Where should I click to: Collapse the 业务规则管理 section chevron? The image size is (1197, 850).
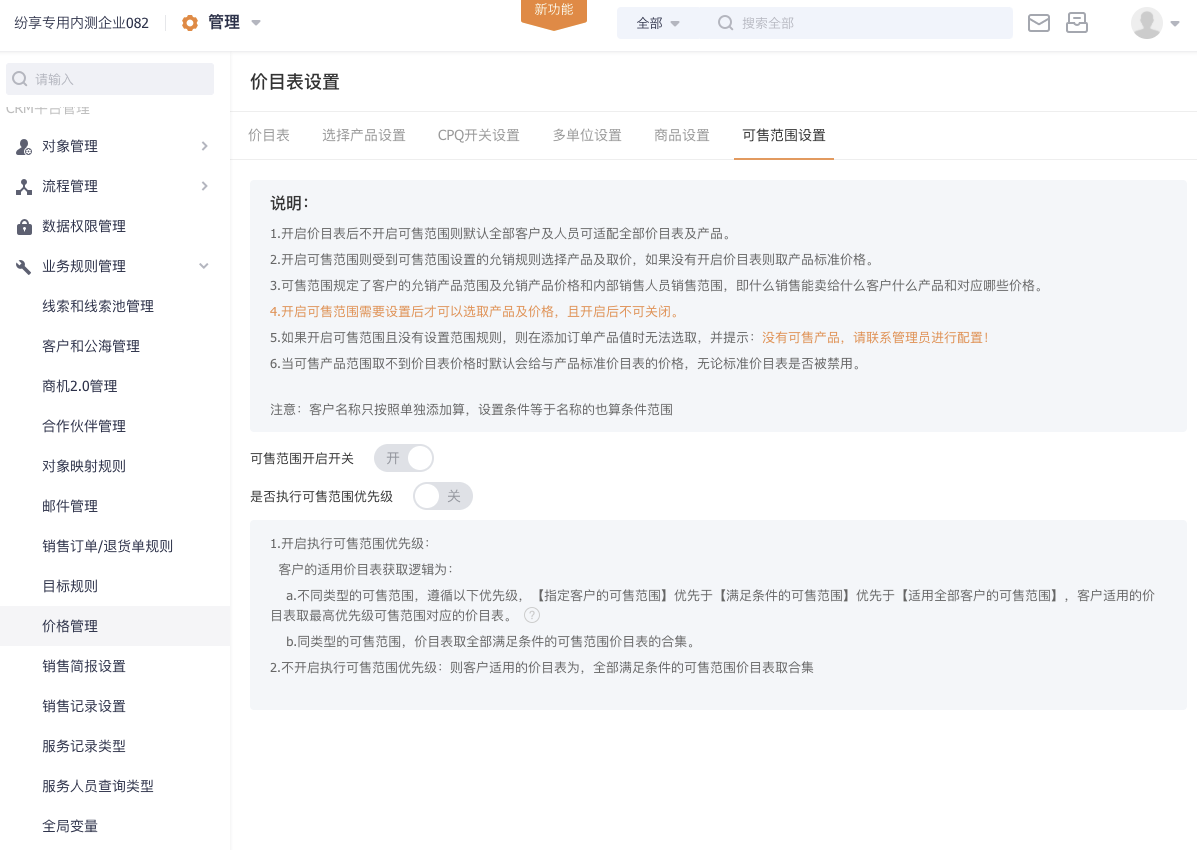[x=204, y=266]
